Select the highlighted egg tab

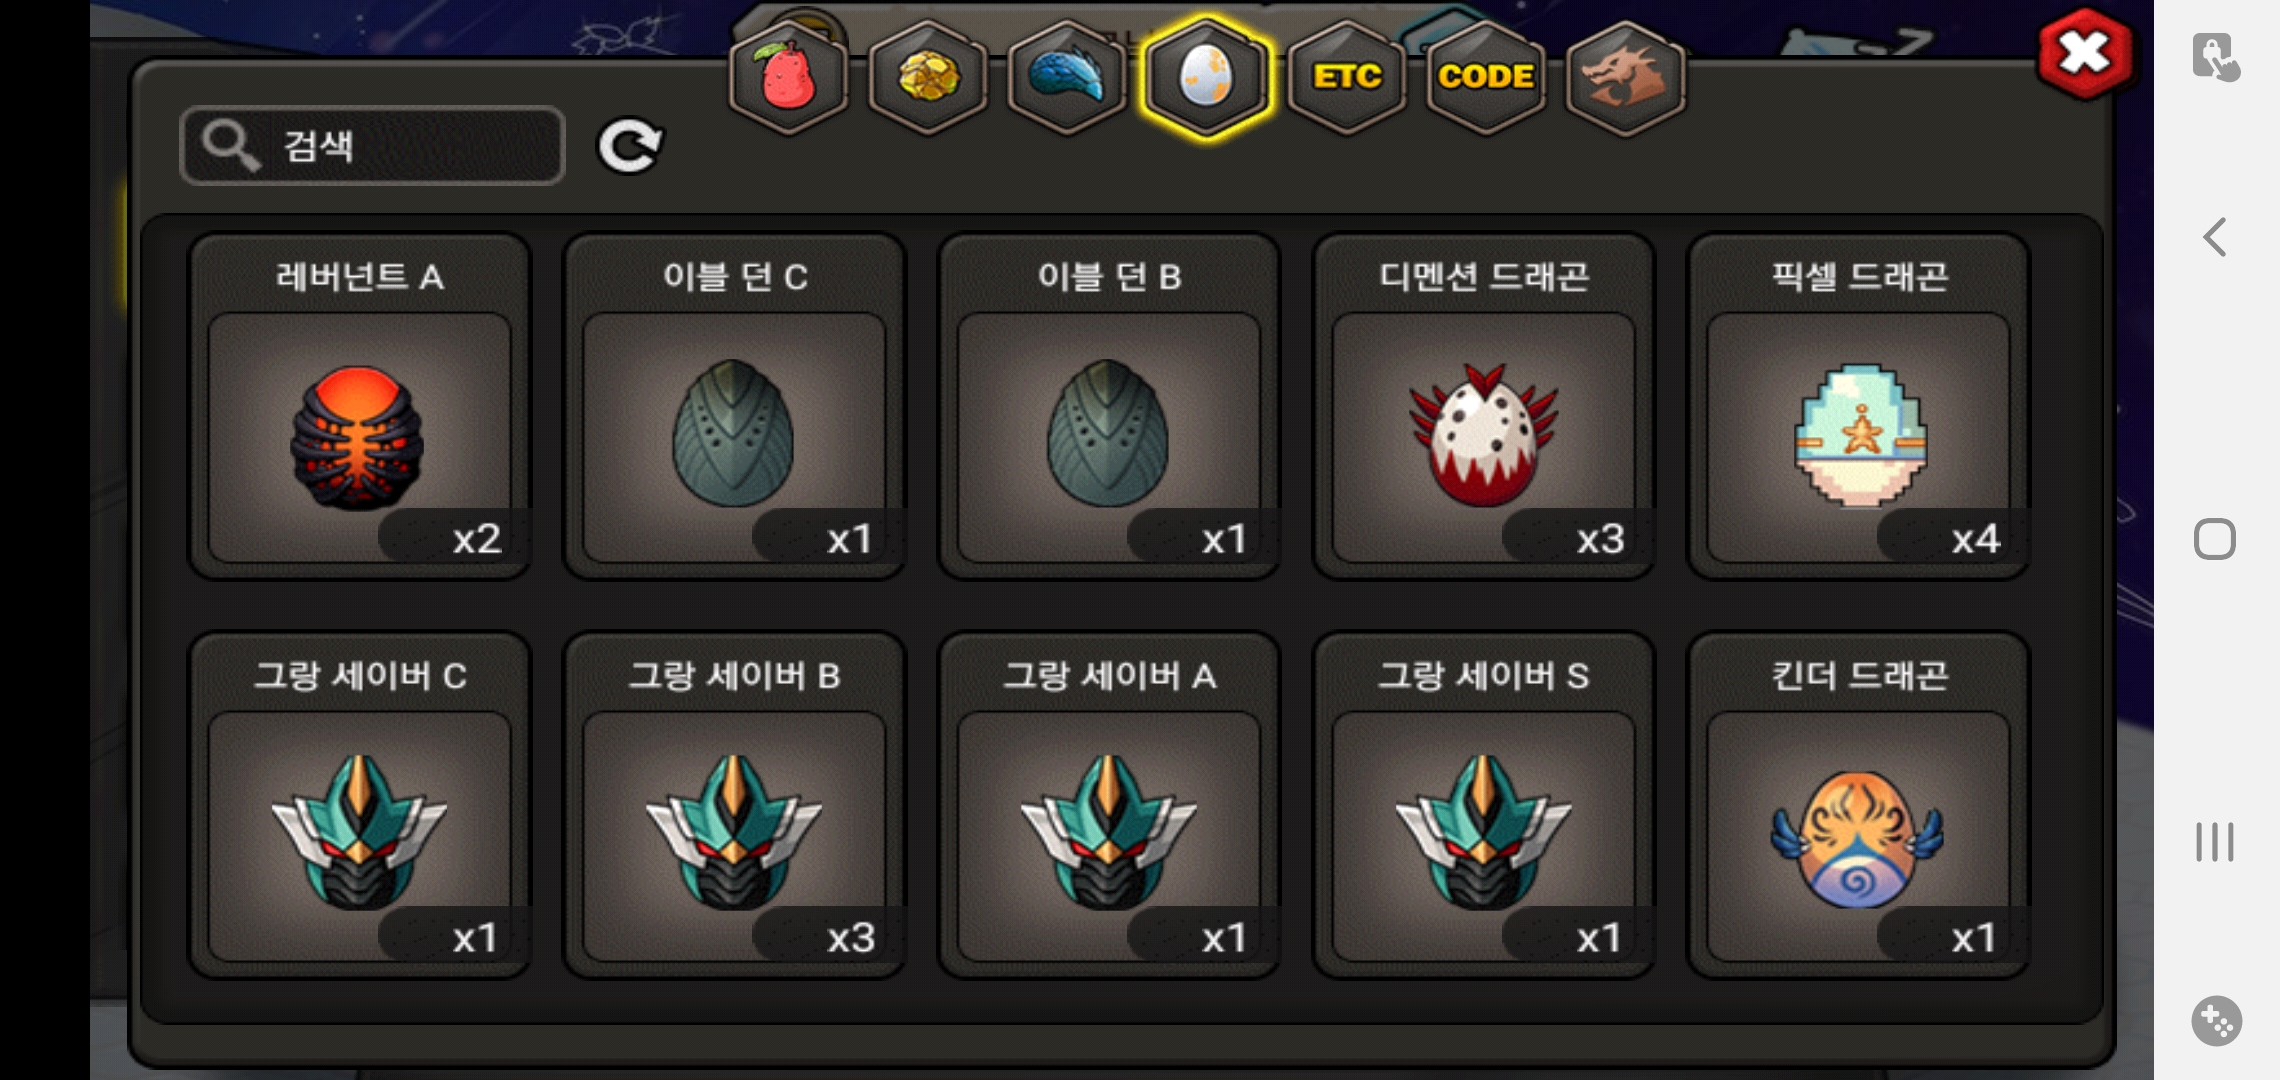click(x=1207, y=77)
